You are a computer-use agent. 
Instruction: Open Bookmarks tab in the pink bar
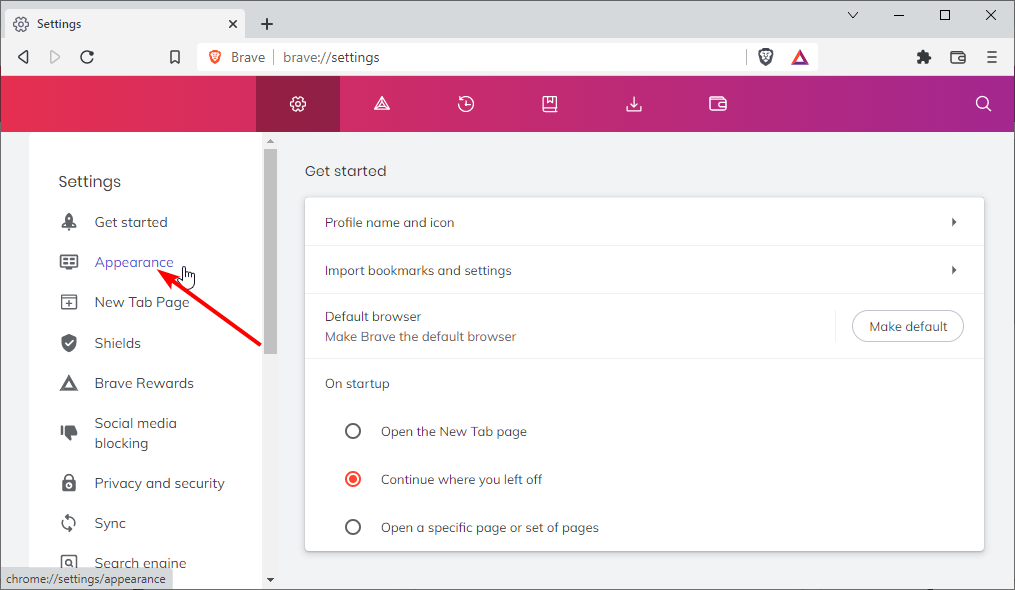click(x=550, y=104)
